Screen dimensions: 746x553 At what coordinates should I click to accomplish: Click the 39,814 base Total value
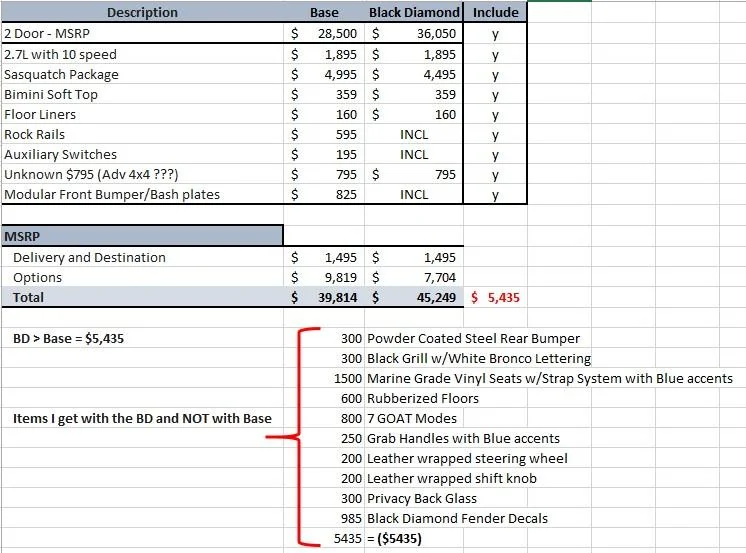coord(337,297)
